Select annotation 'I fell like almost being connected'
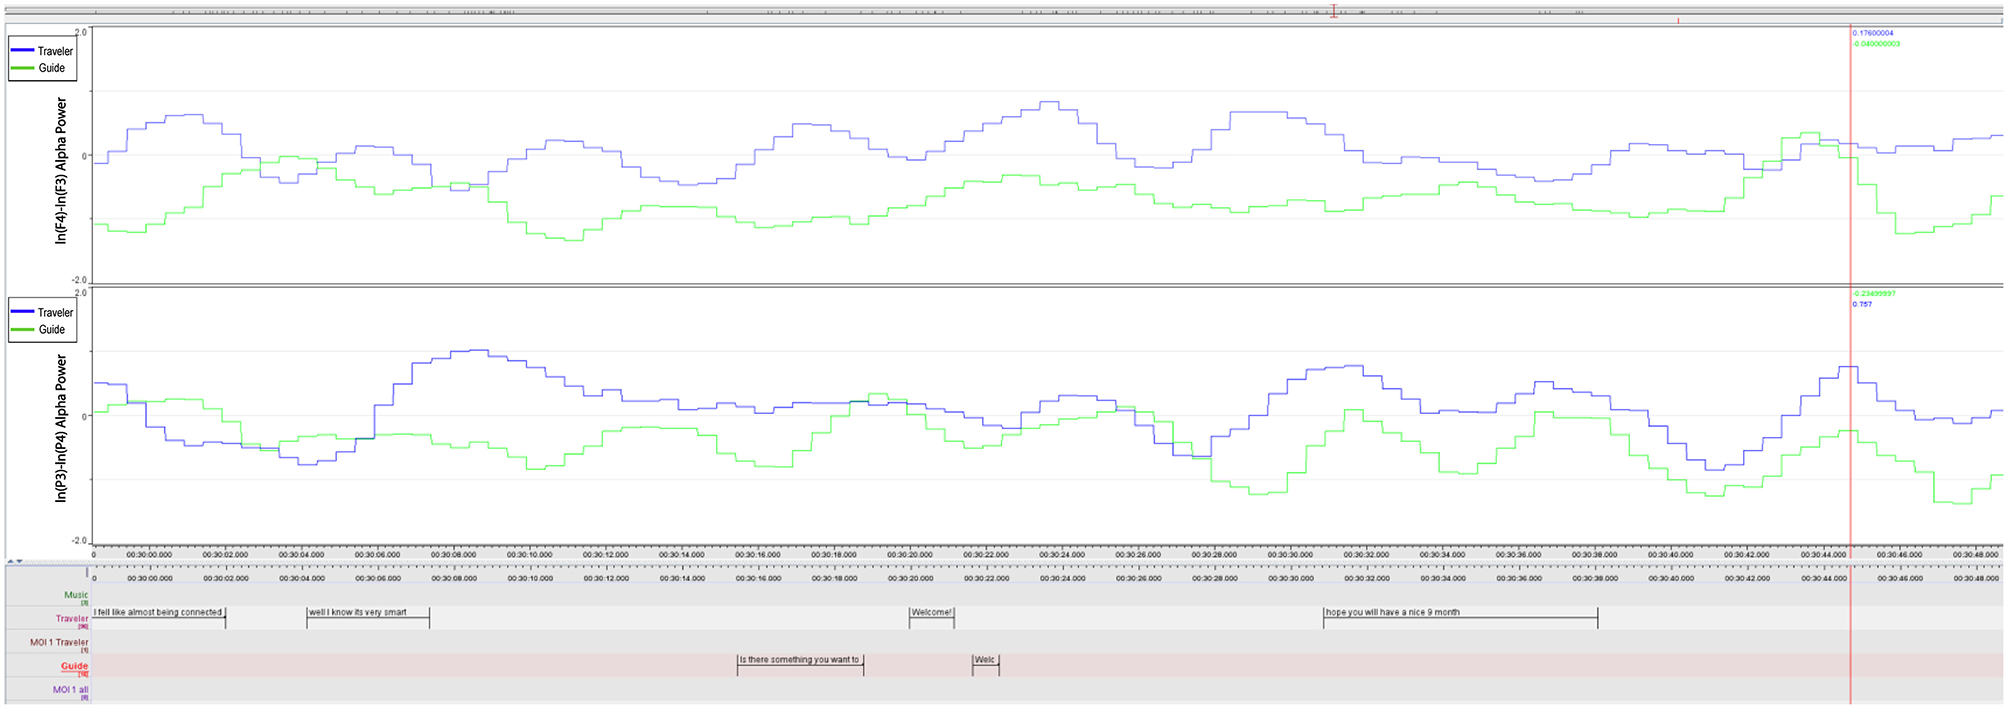This screenshot has height=709, width=2008. (x=159, y=613)
